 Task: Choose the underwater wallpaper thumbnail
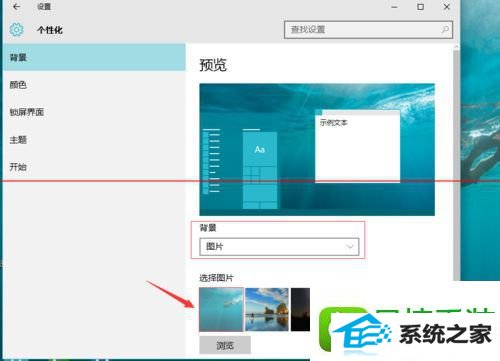[221, 310]
